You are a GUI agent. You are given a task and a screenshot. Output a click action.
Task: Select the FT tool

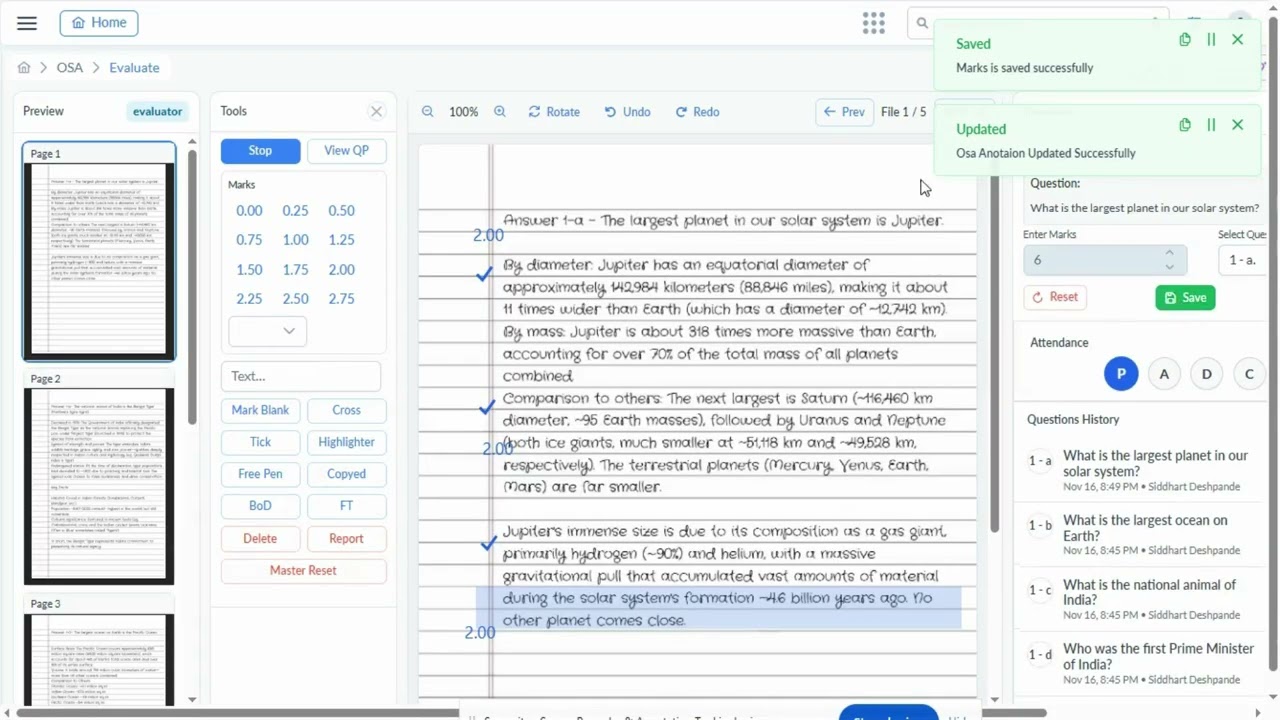[346, 506]
